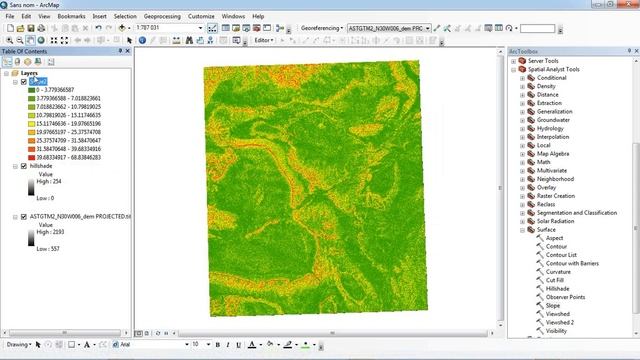Select the Zoom Out tool
This screenshot has height=360, width=640.
[20, 40]
